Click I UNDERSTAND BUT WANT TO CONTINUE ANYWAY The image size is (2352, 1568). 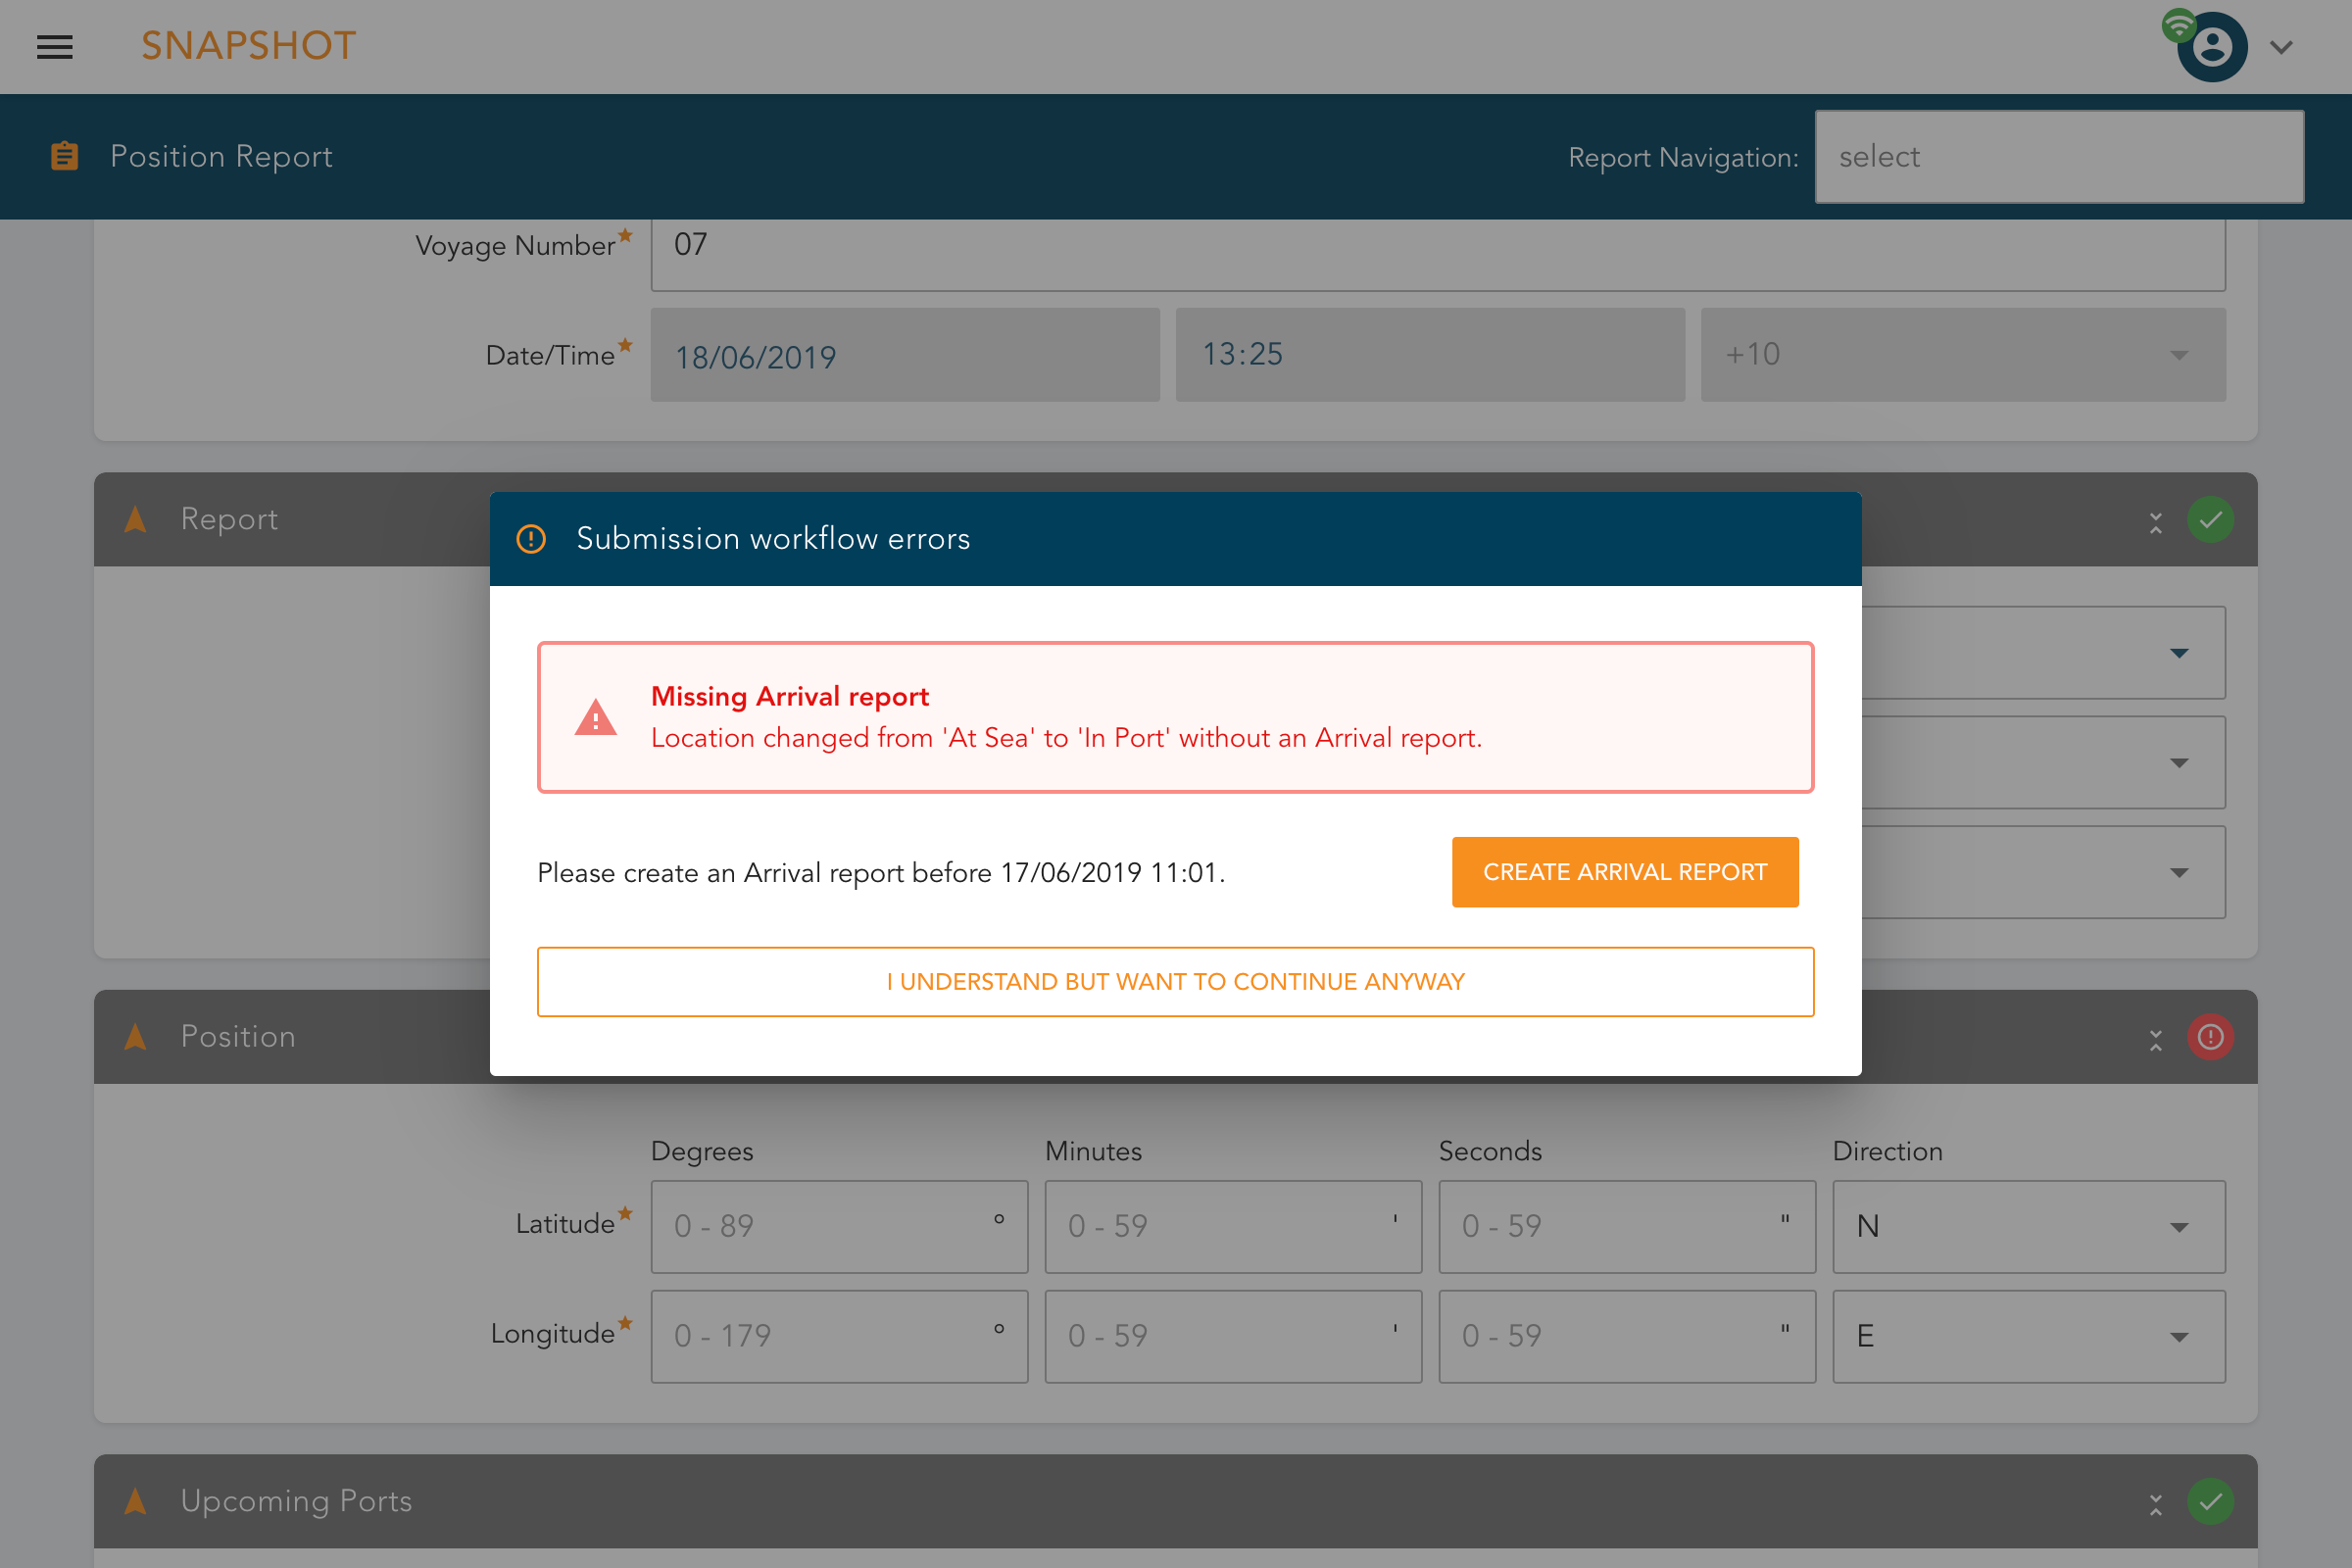point(1176,980)
